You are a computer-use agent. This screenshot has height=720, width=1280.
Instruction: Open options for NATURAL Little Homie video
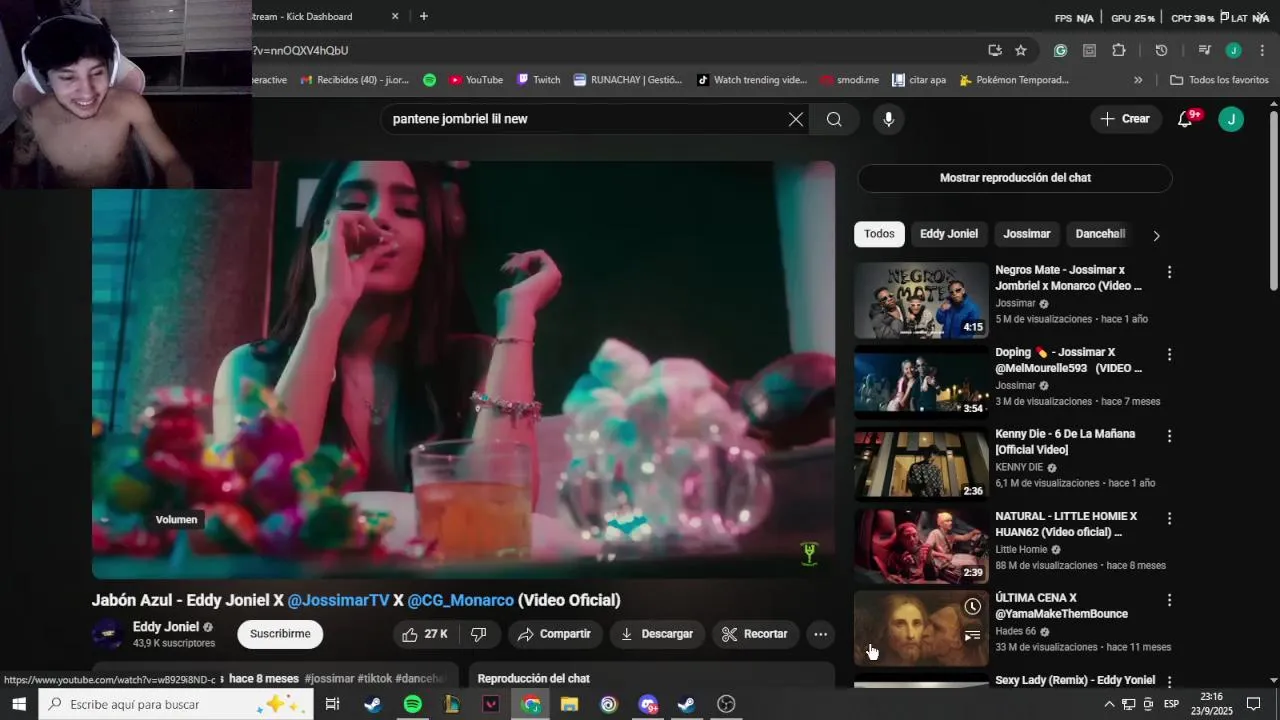1169,518
